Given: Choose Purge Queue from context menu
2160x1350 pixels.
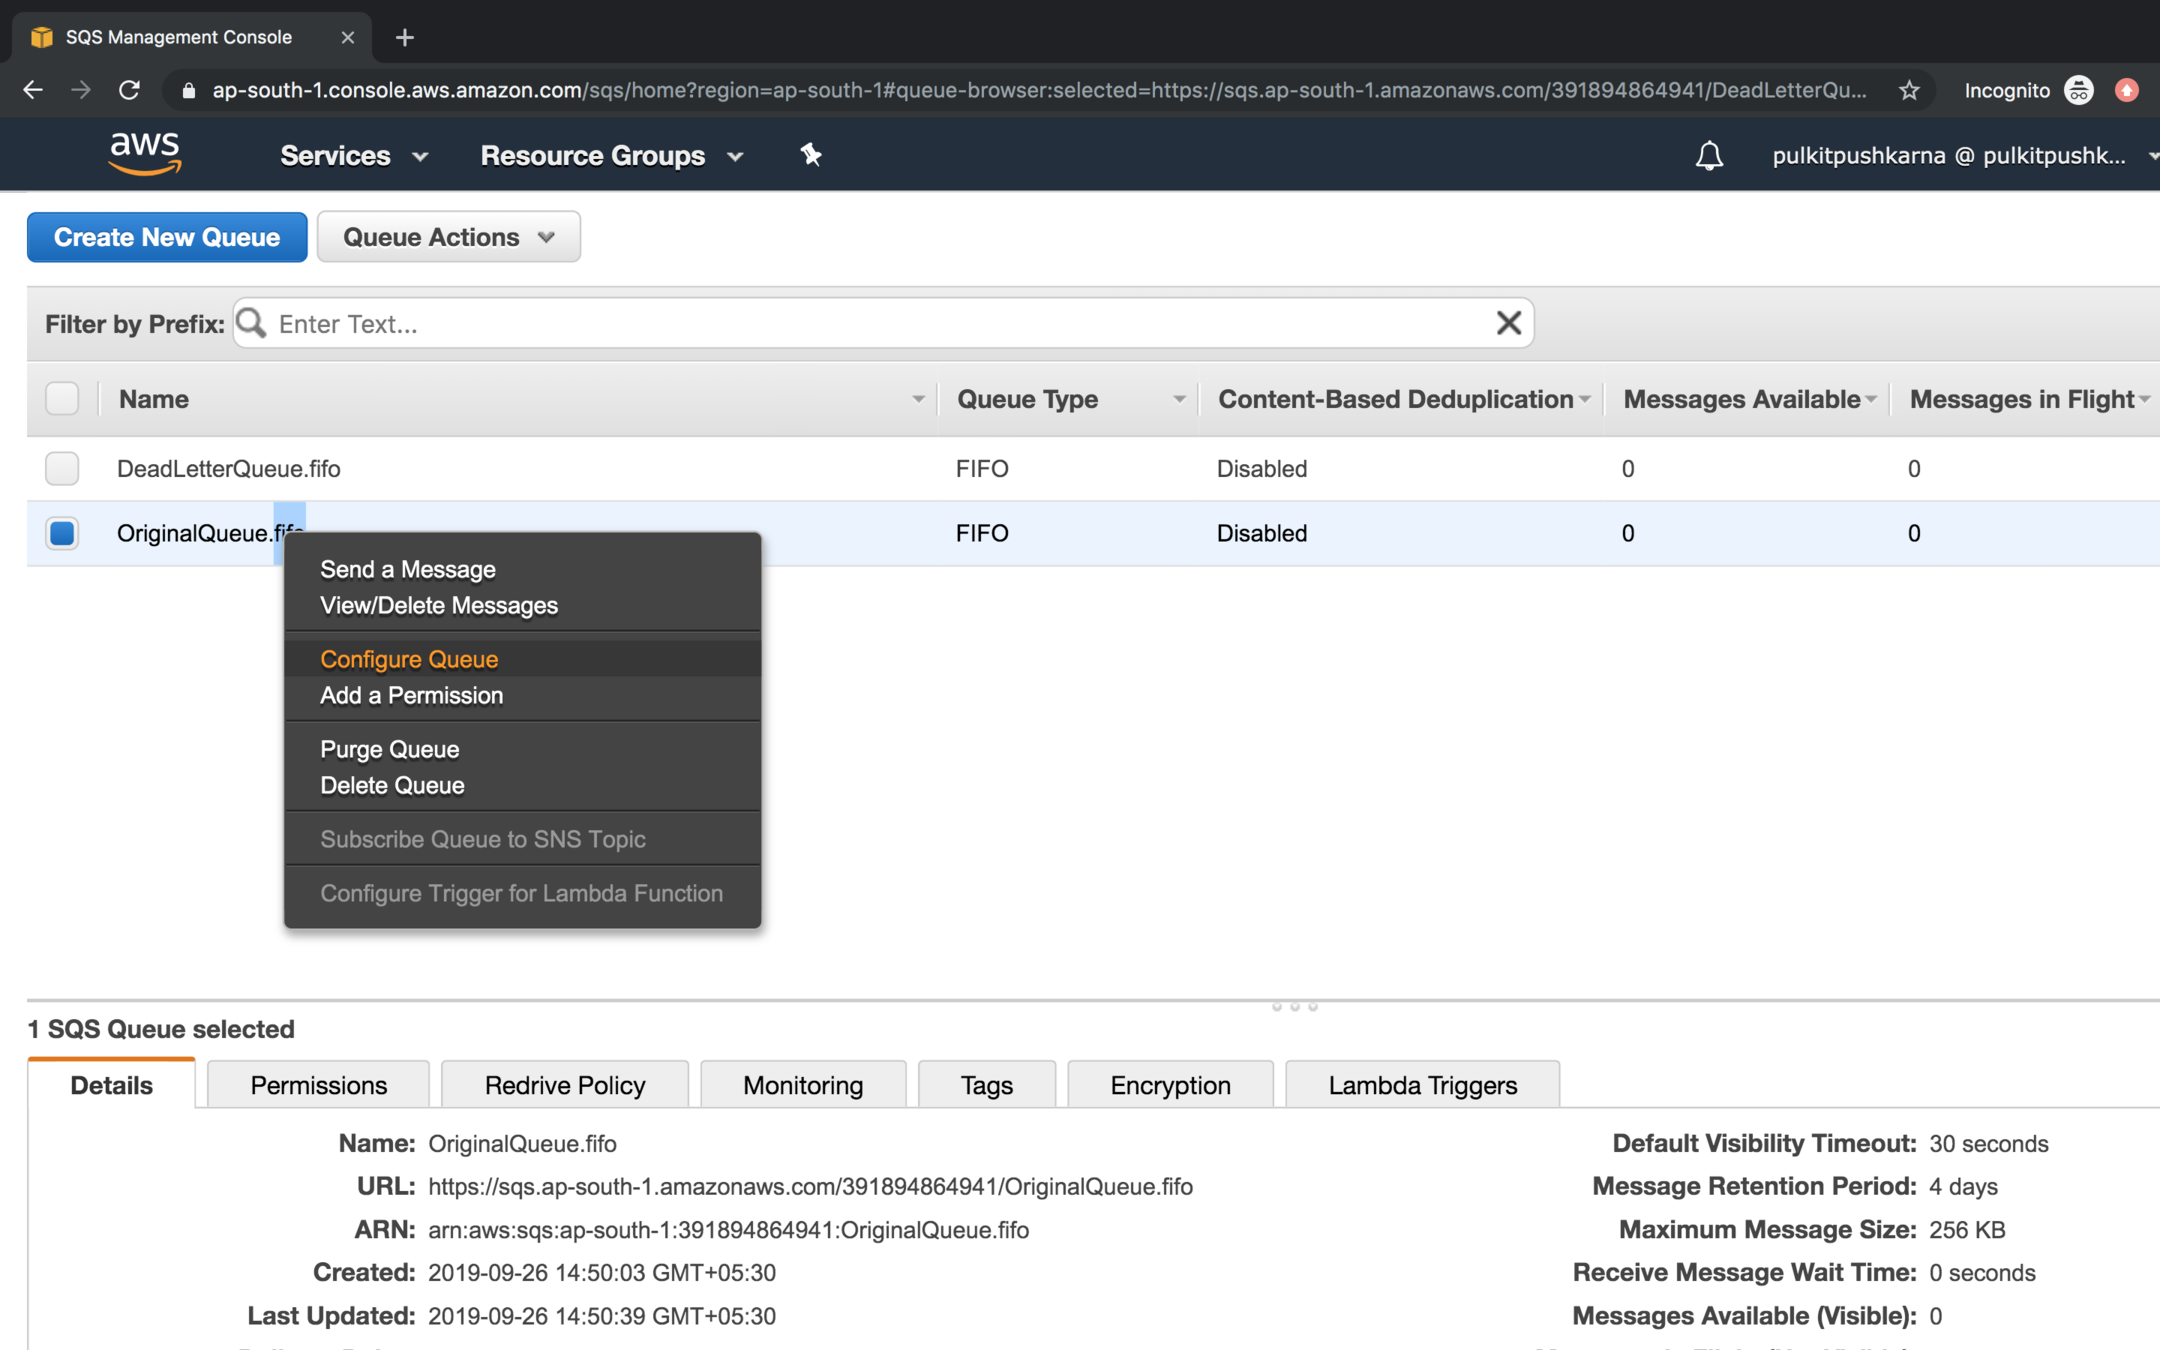Looking at the screenshot, I should pos(389,749).
